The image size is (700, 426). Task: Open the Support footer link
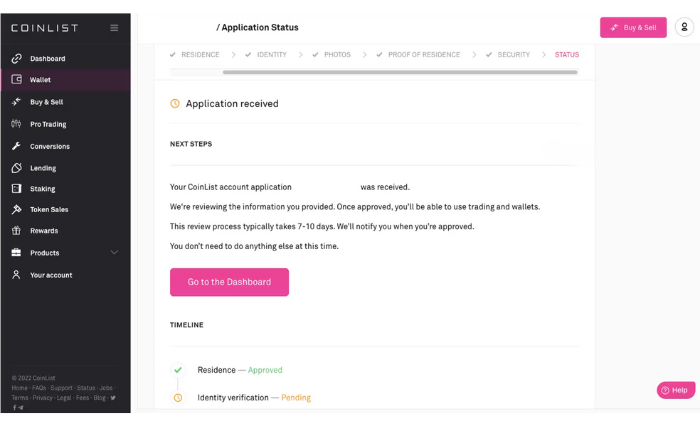click(x=61, y=388)
